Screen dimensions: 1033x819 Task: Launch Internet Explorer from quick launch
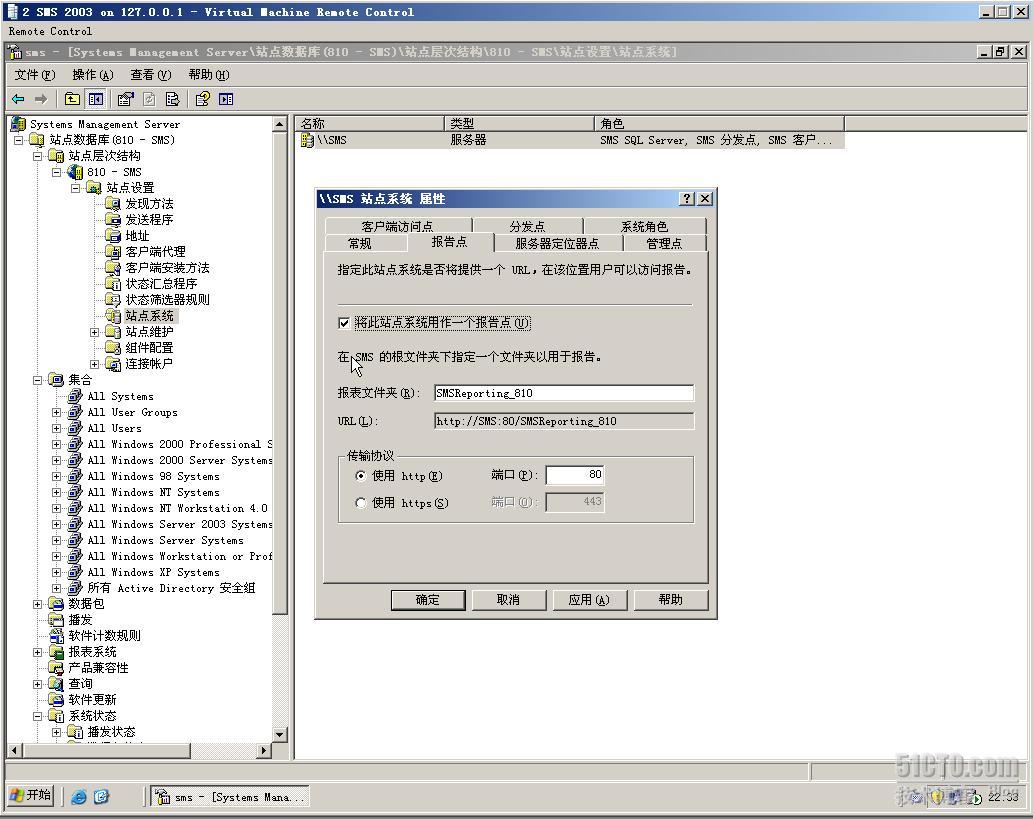coord(78,797)
